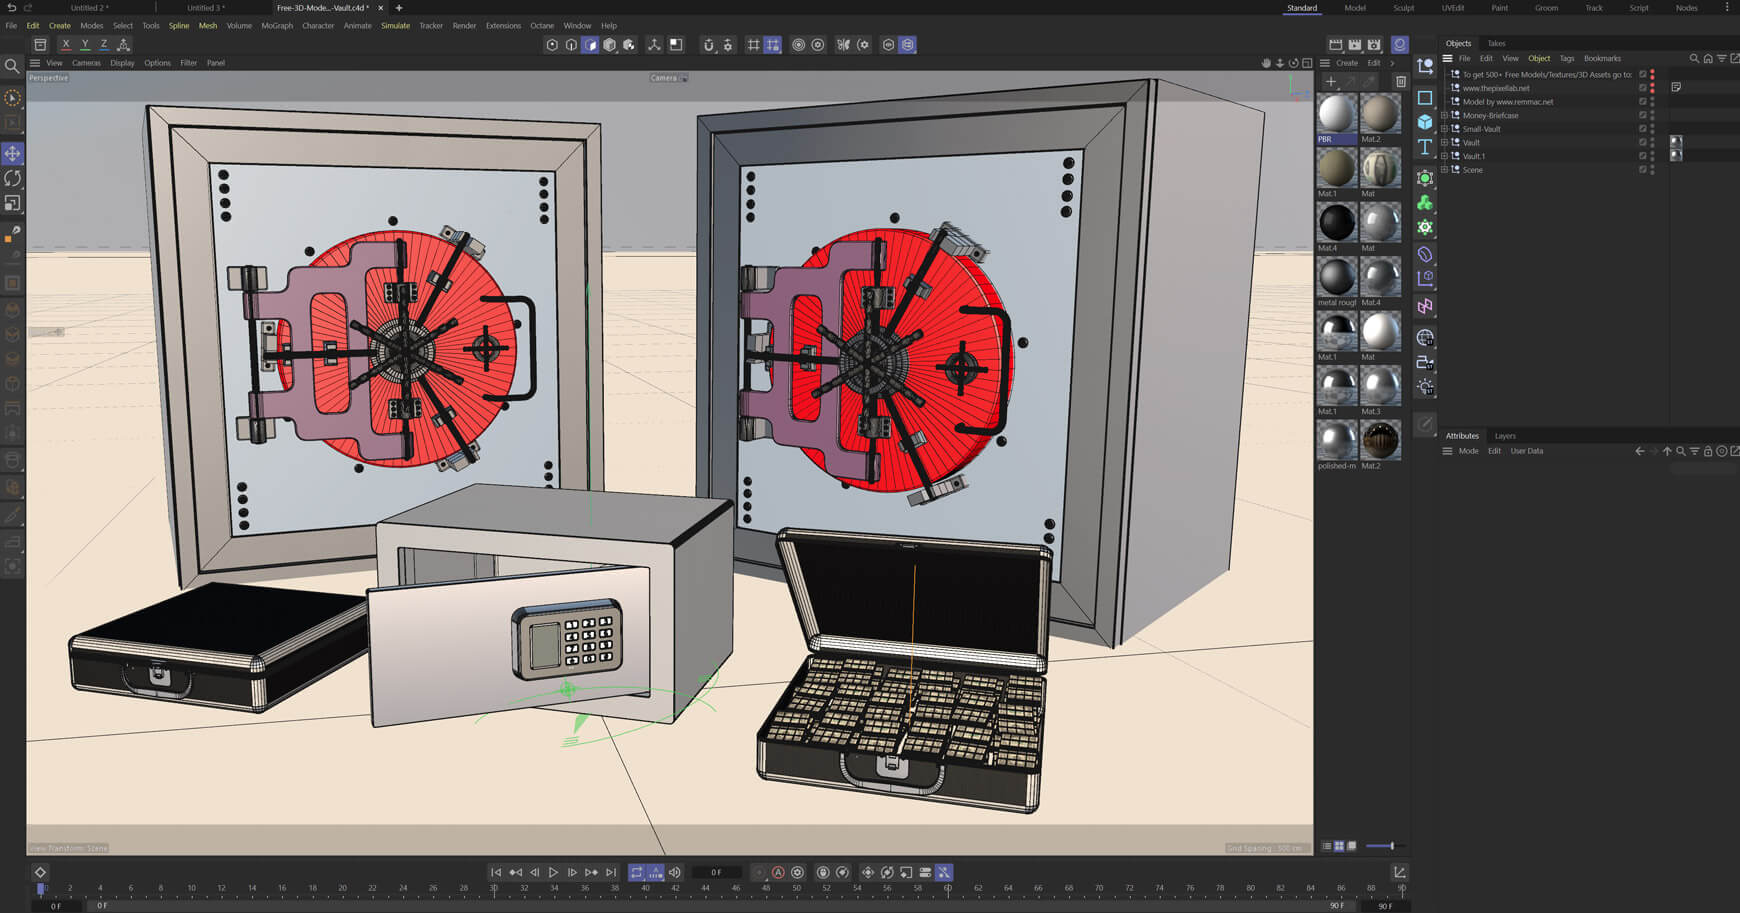Expand the Money-Briefcase object tree

(x=1444, y=115)
